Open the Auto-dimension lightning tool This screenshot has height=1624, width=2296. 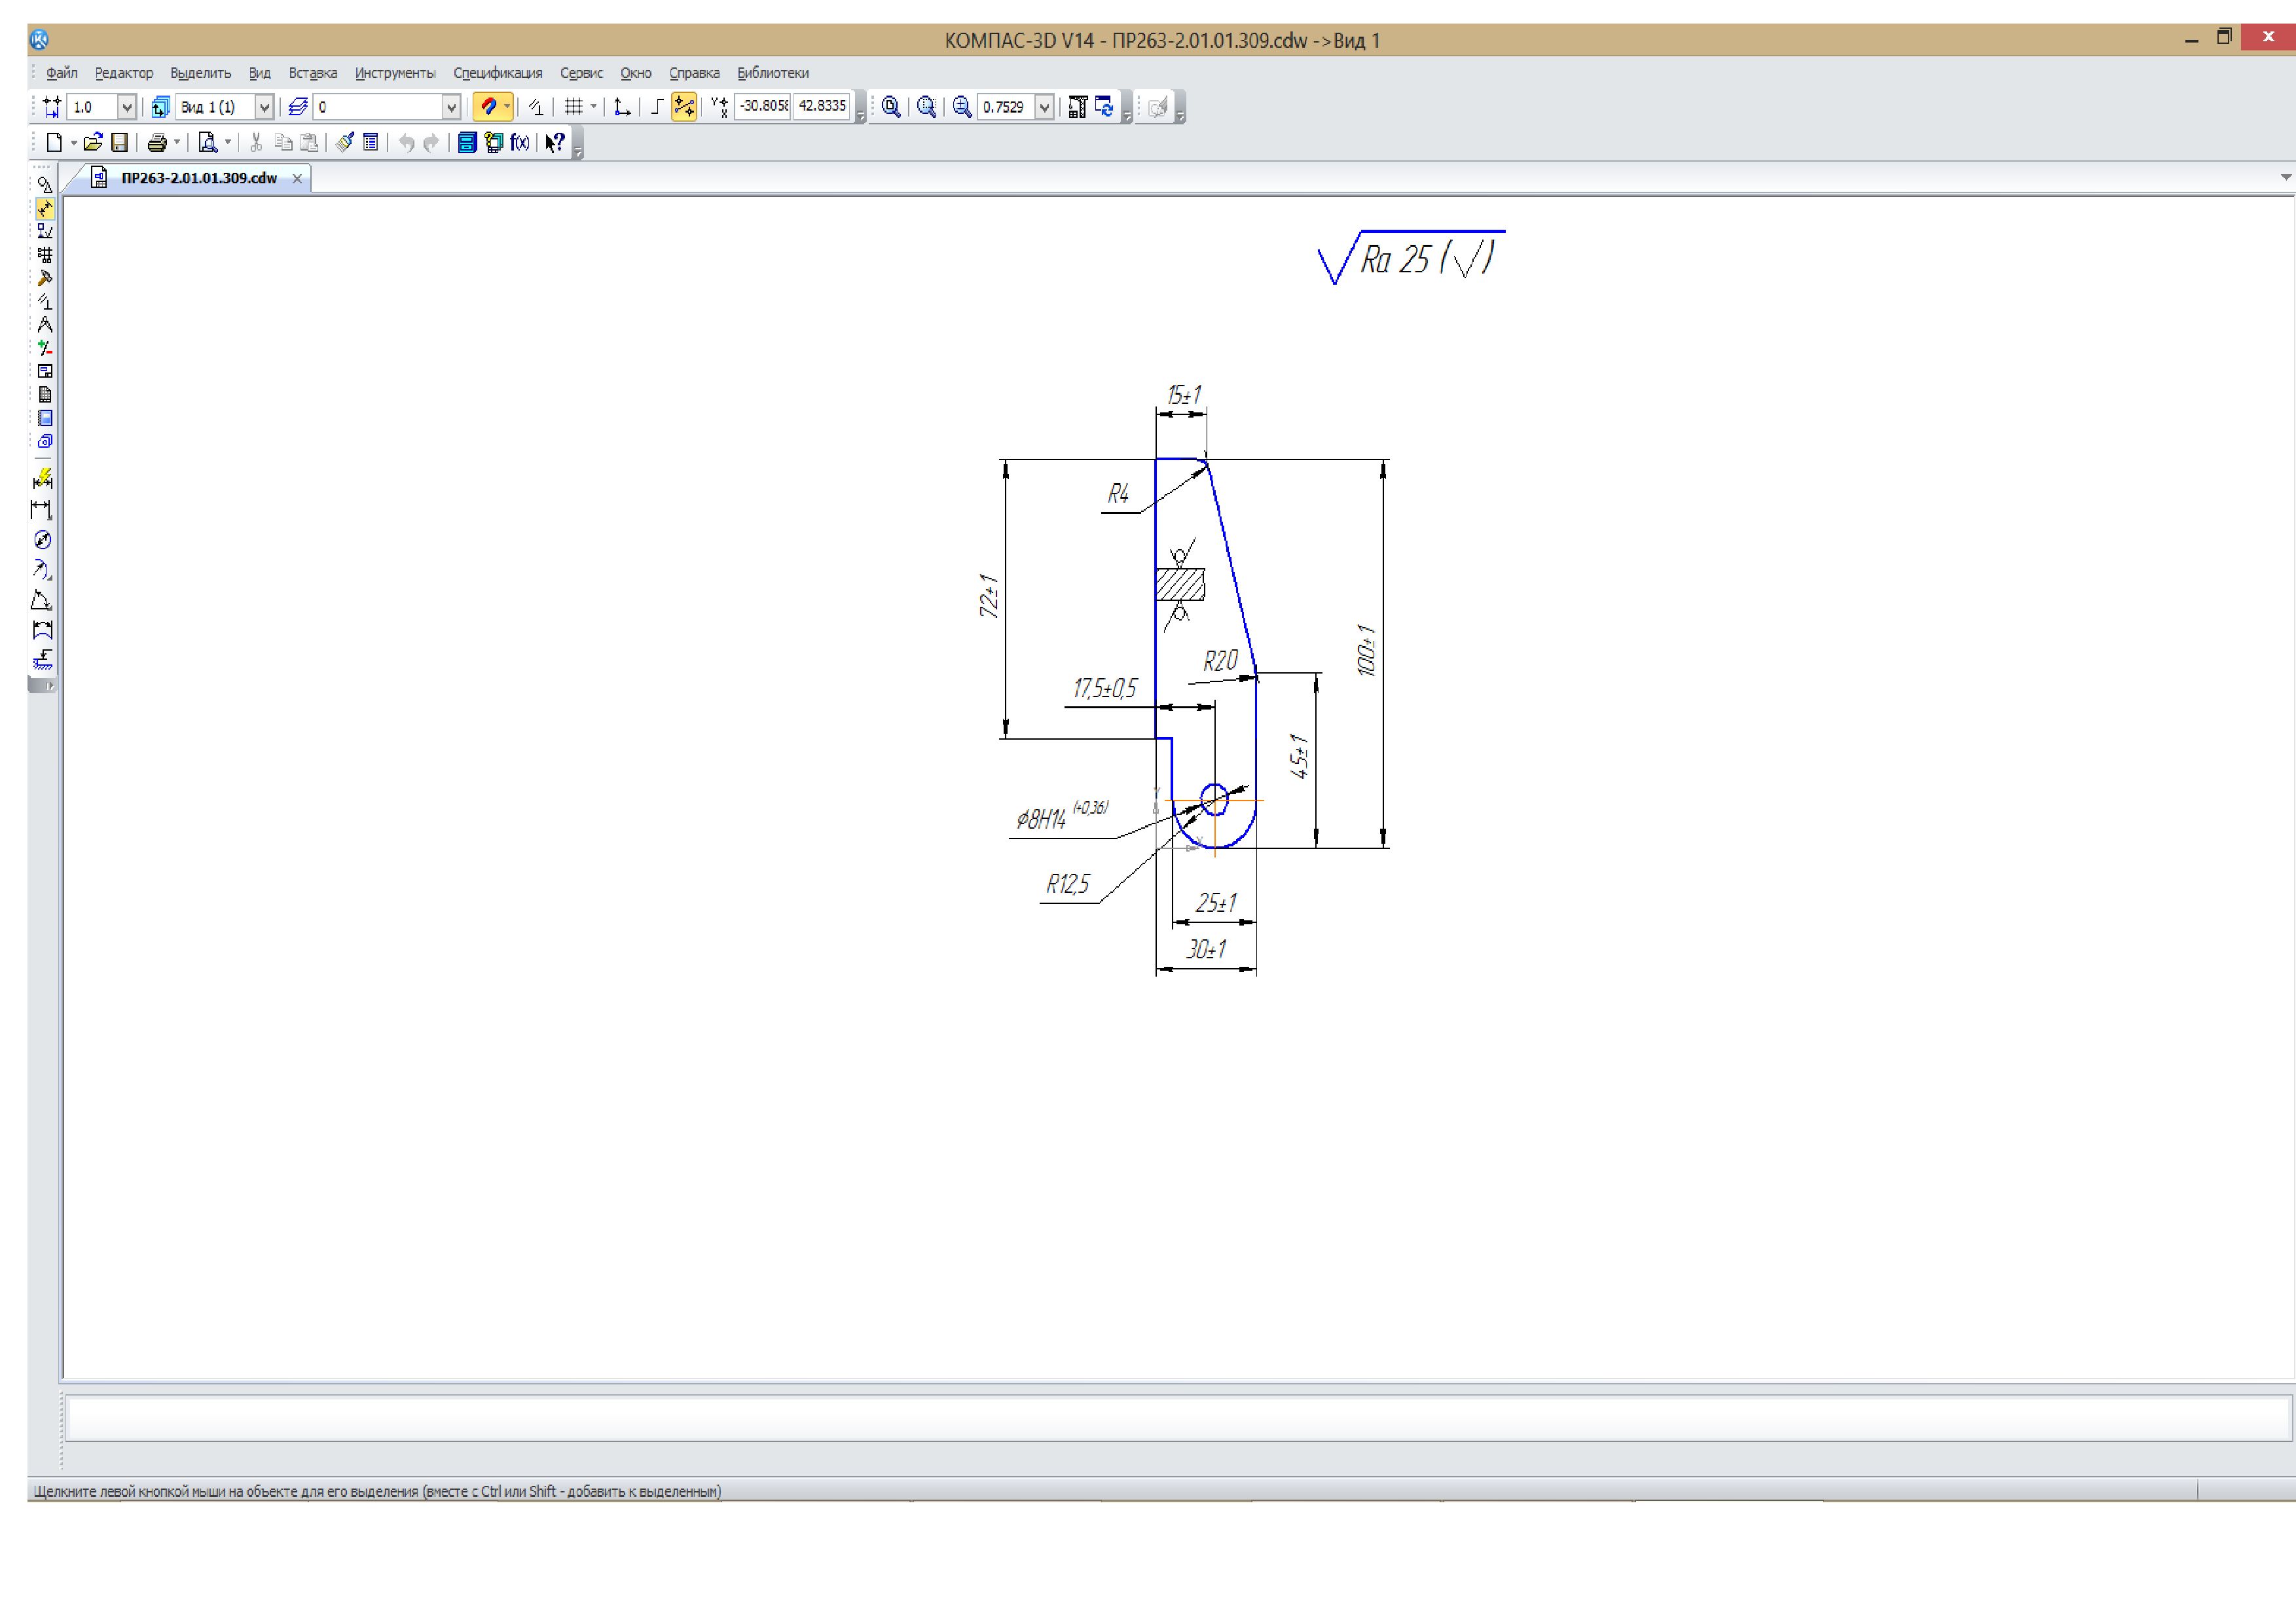42,479
